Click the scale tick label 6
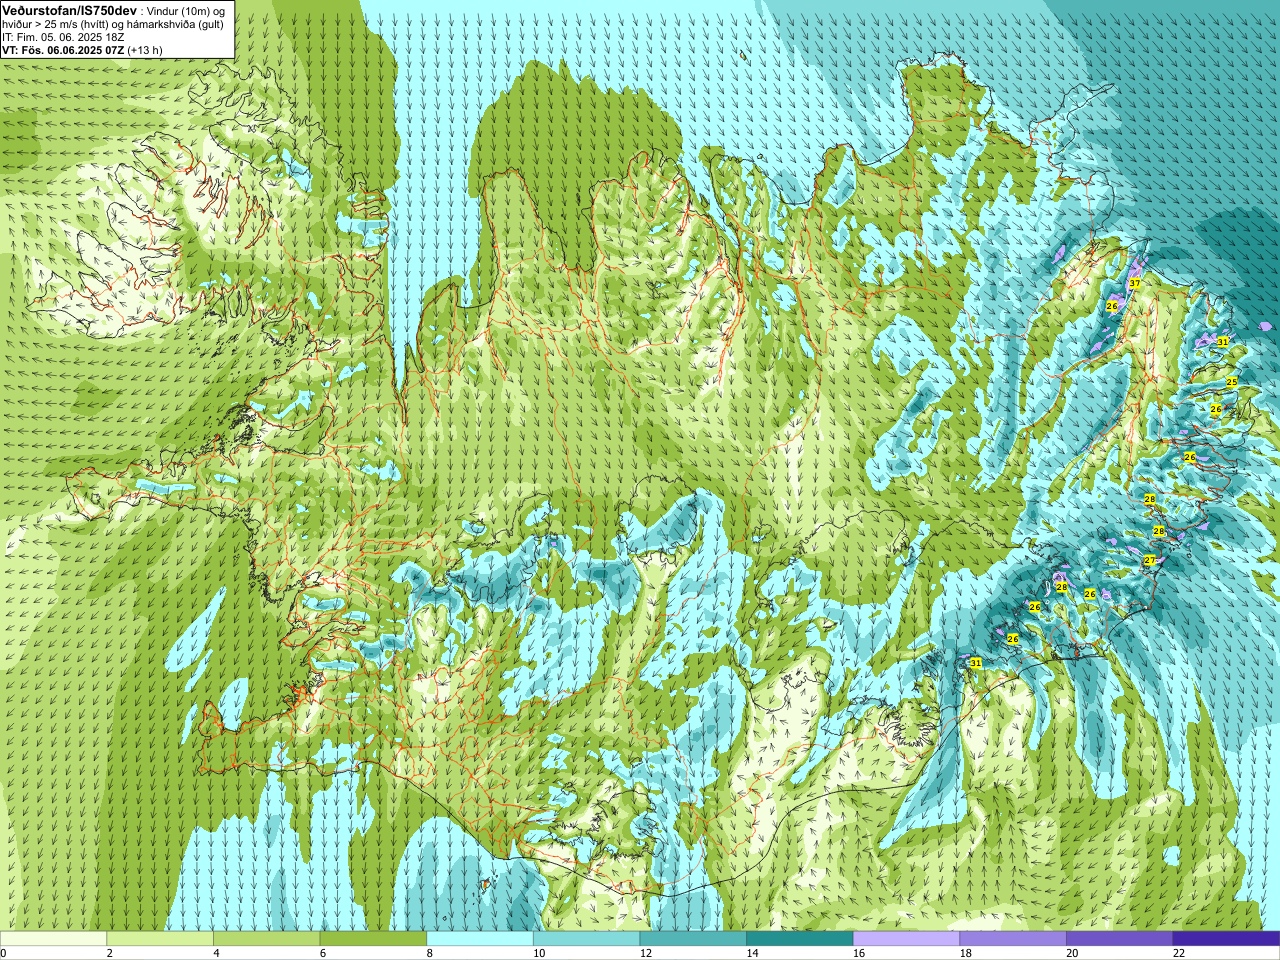This screenshot has height=960, width=1280. [323, 953]
